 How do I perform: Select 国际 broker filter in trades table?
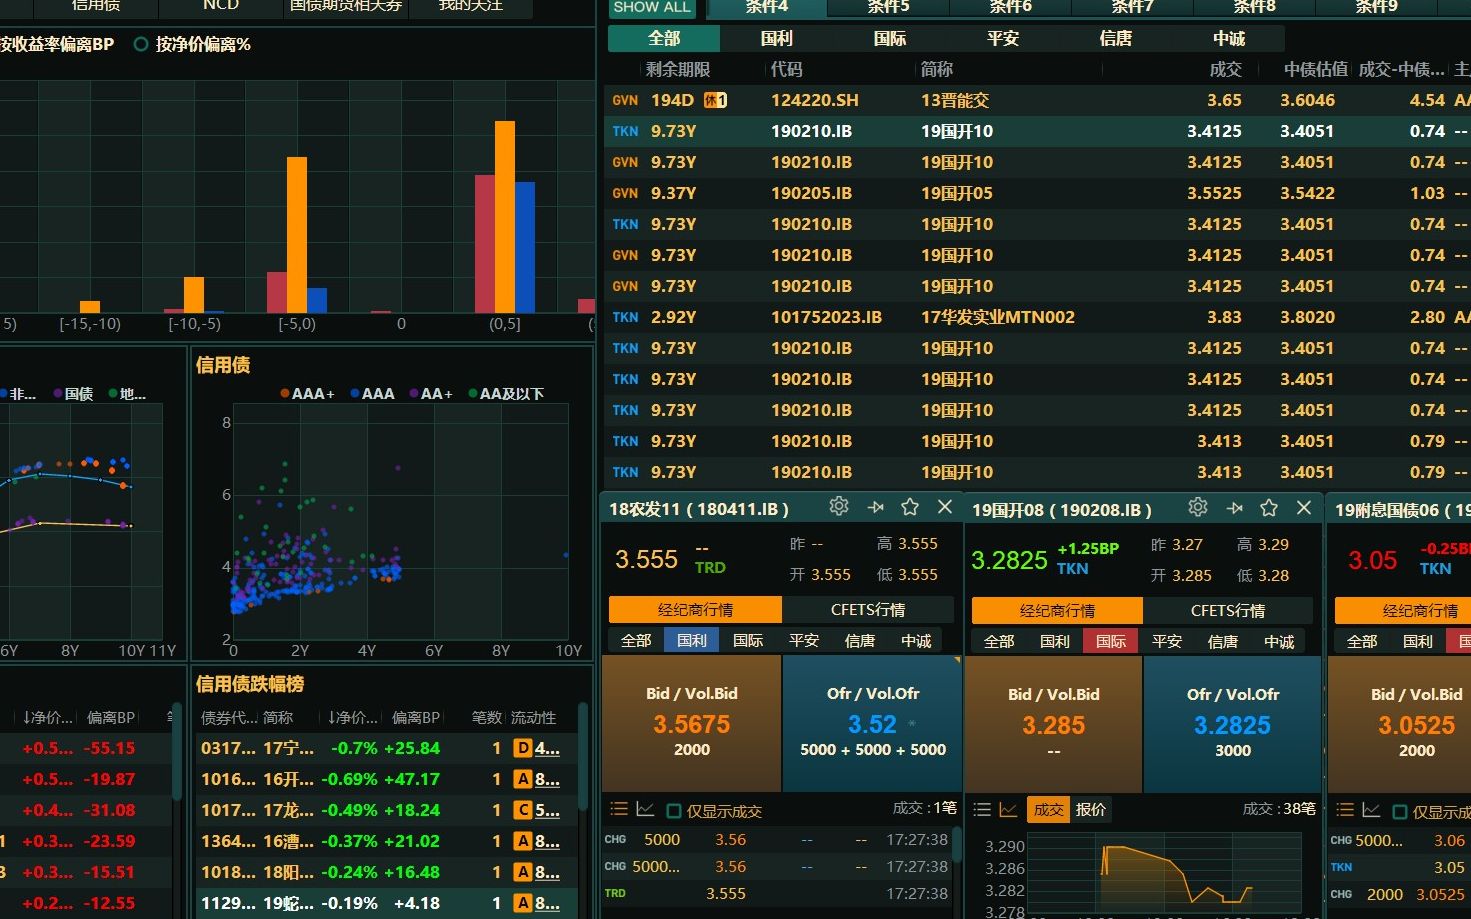click(889, 38)
